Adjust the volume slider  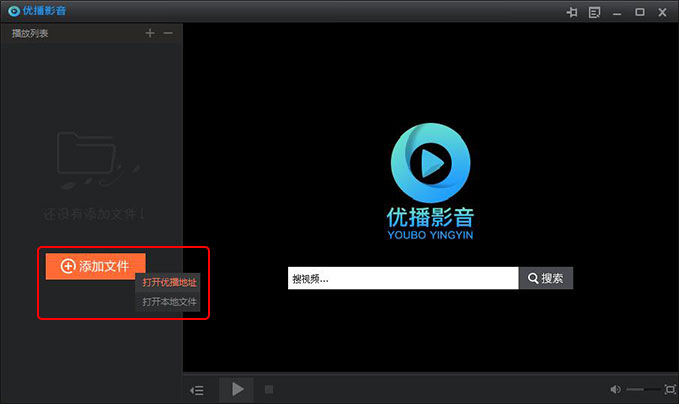(642, 389)
